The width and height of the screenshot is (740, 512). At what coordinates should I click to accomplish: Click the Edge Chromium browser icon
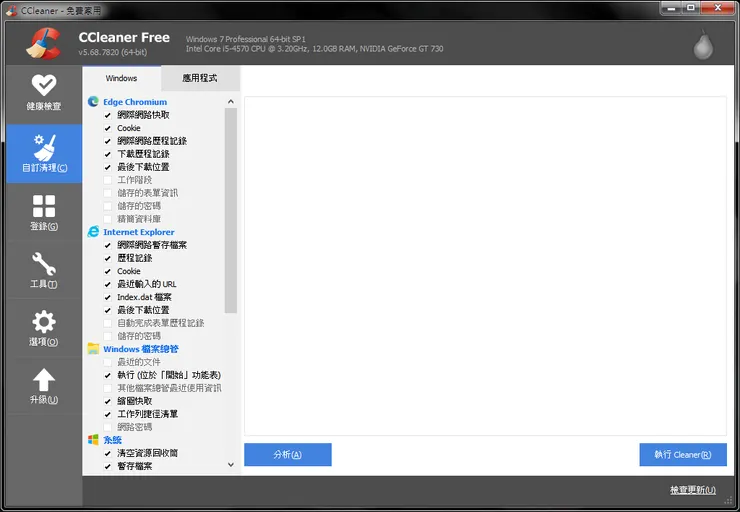click(93, 101)
